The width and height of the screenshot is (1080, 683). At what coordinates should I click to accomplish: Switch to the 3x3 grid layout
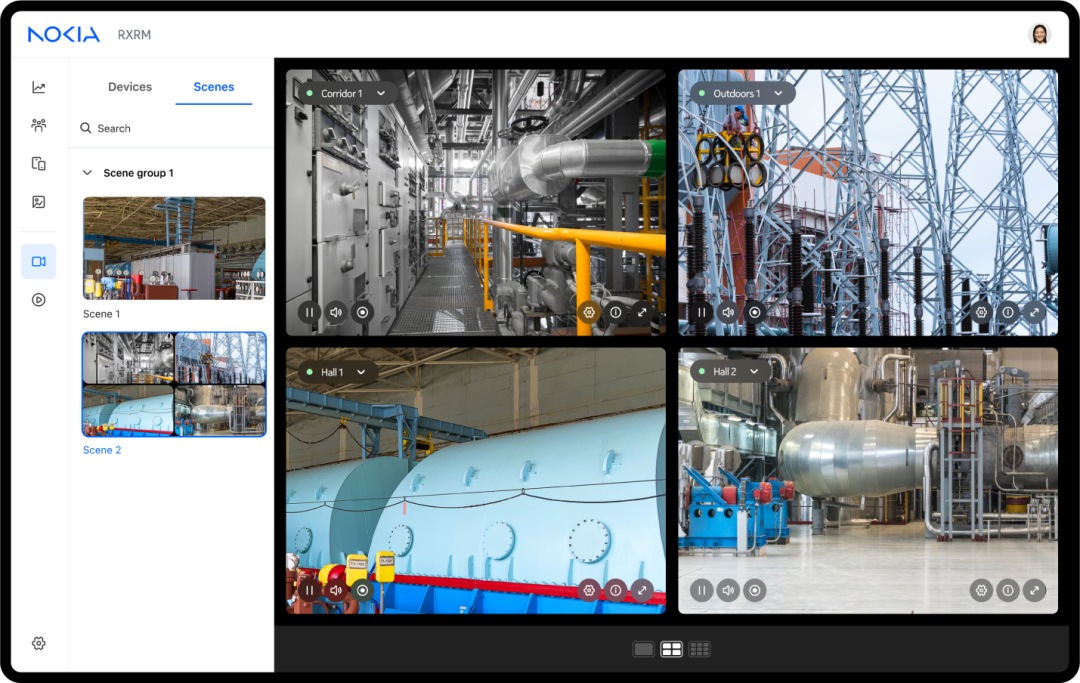tap(700, 648)
